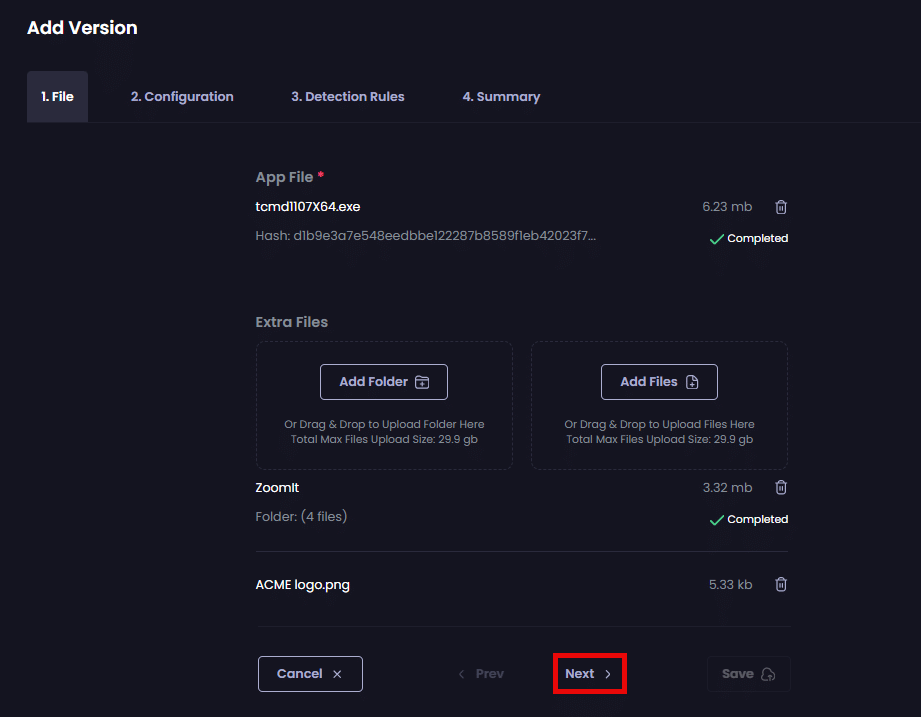The width and height of the screenshot is (921, 717).
Task: Click the Prev navigation button
Action: [481, 674]
